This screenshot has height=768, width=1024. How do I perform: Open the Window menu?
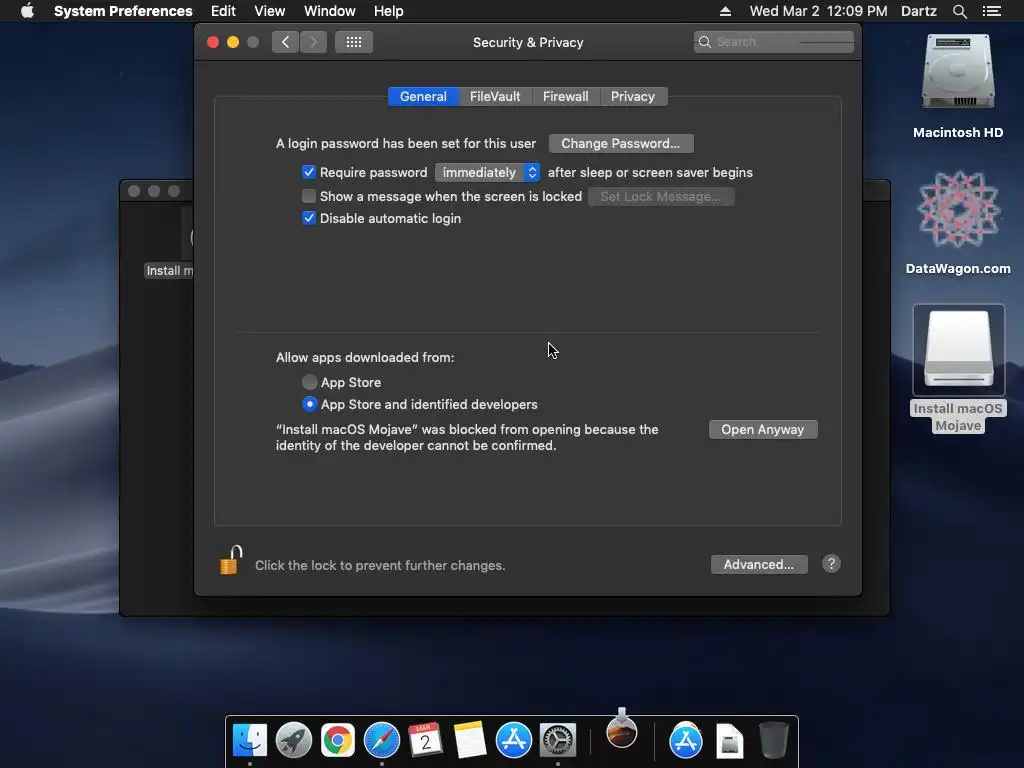click(330, 11)
